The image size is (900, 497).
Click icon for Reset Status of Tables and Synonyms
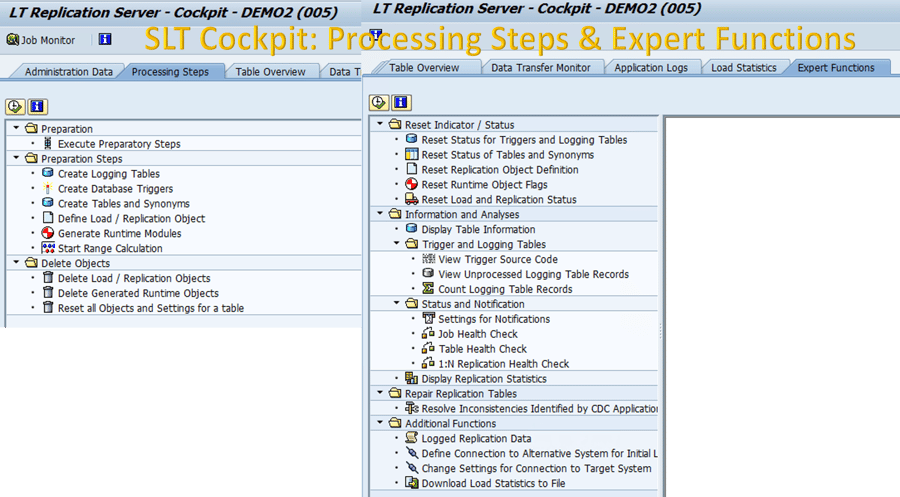pos(412,154)
